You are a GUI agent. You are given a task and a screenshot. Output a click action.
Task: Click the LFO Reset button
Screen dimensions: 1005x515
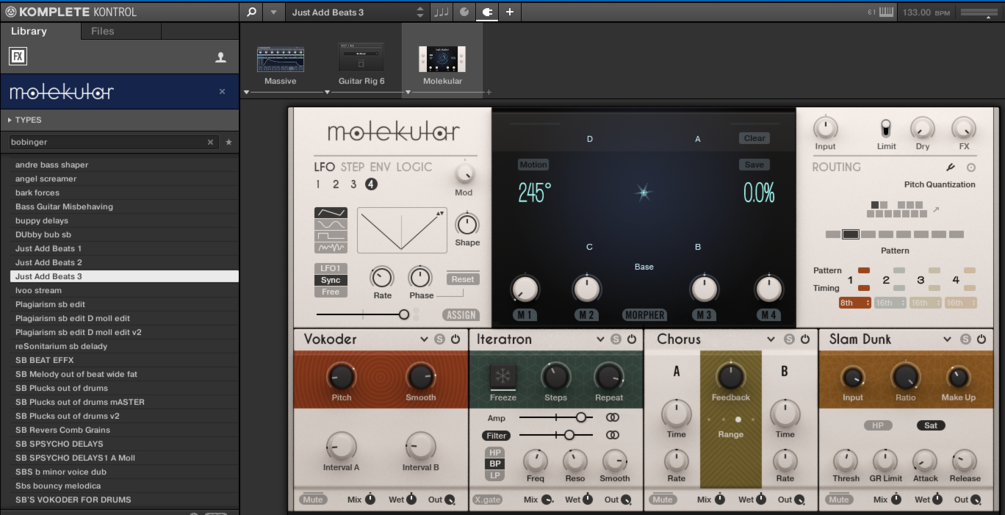[x=463, y=279]
